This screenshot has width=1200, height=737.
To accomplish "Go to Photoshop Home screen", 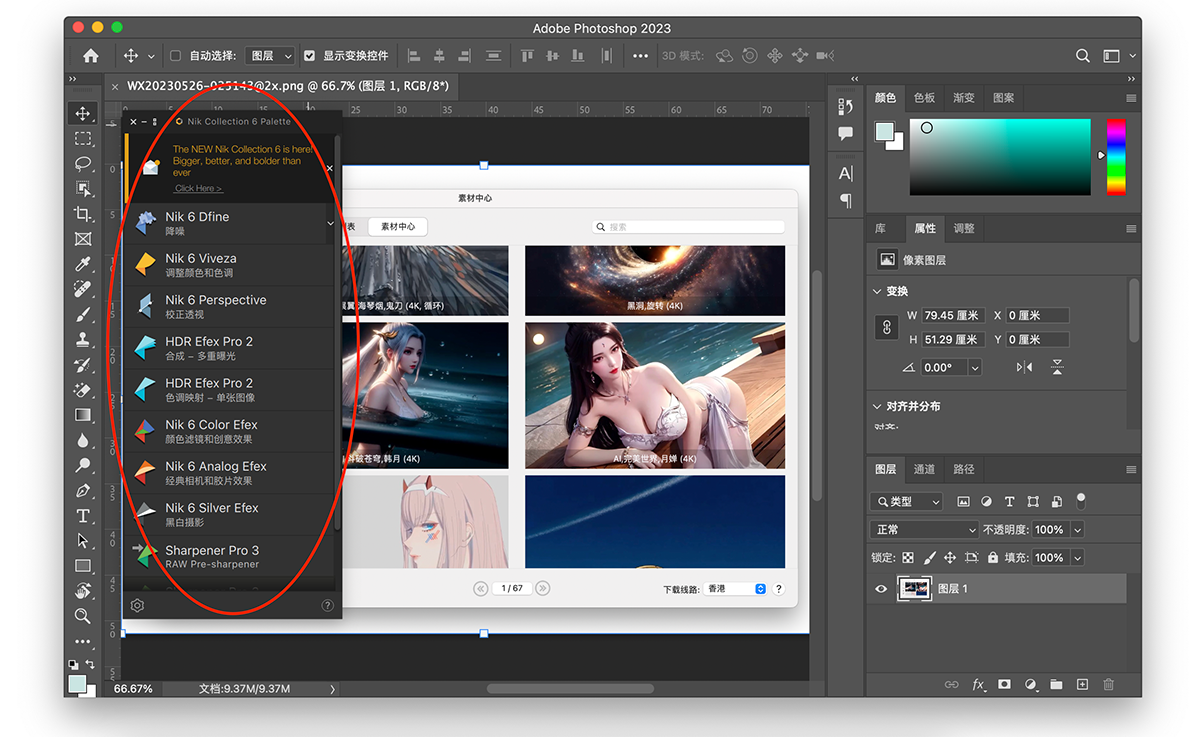I will click(91, 56).
